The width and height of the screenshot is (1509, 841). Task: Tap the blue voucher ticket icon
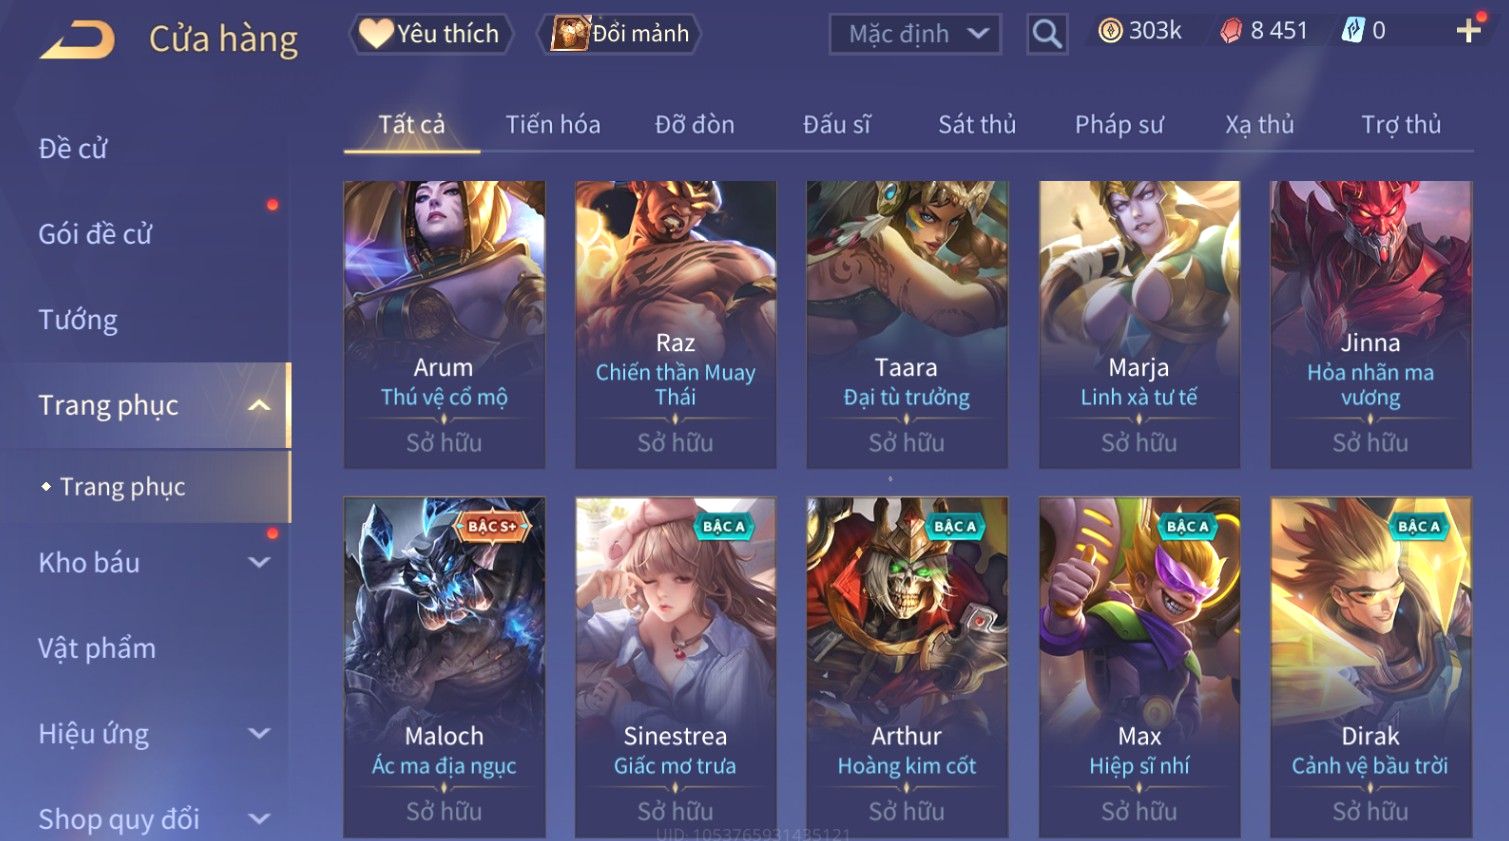[1352, 31]
